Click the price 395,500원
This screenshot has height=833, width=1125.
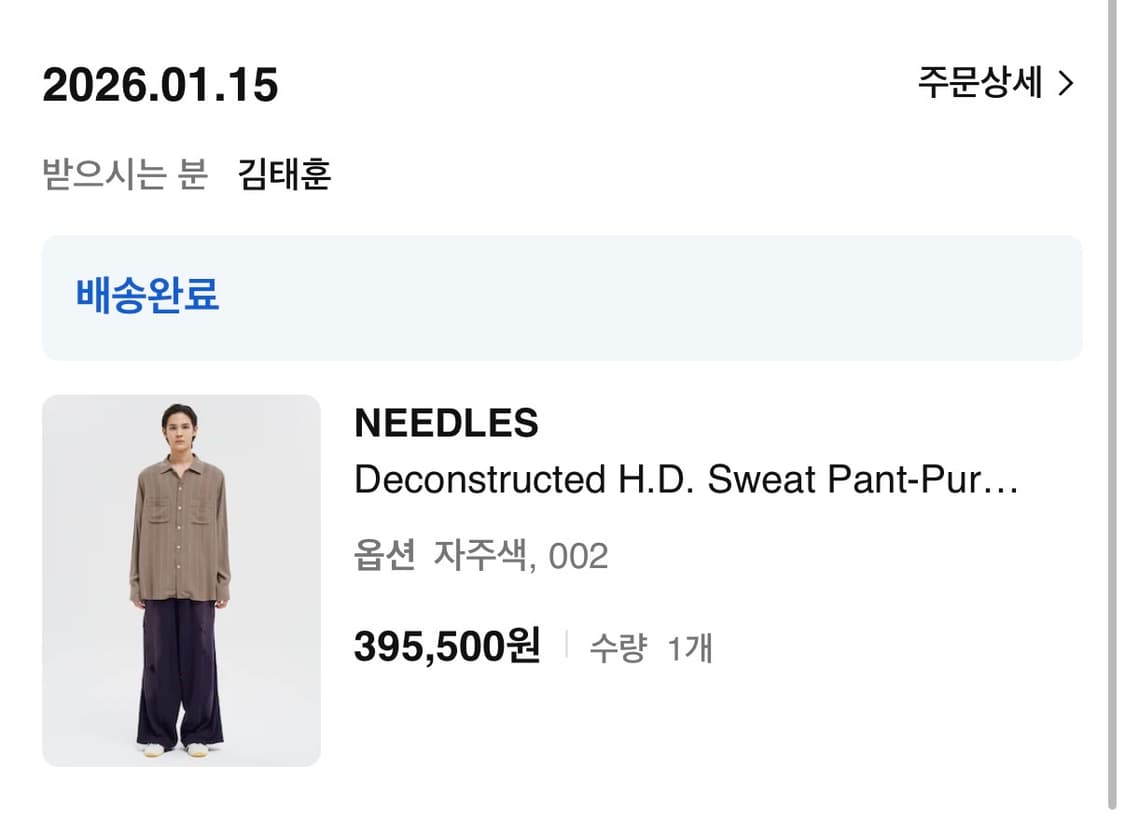(x=448, y=648)
